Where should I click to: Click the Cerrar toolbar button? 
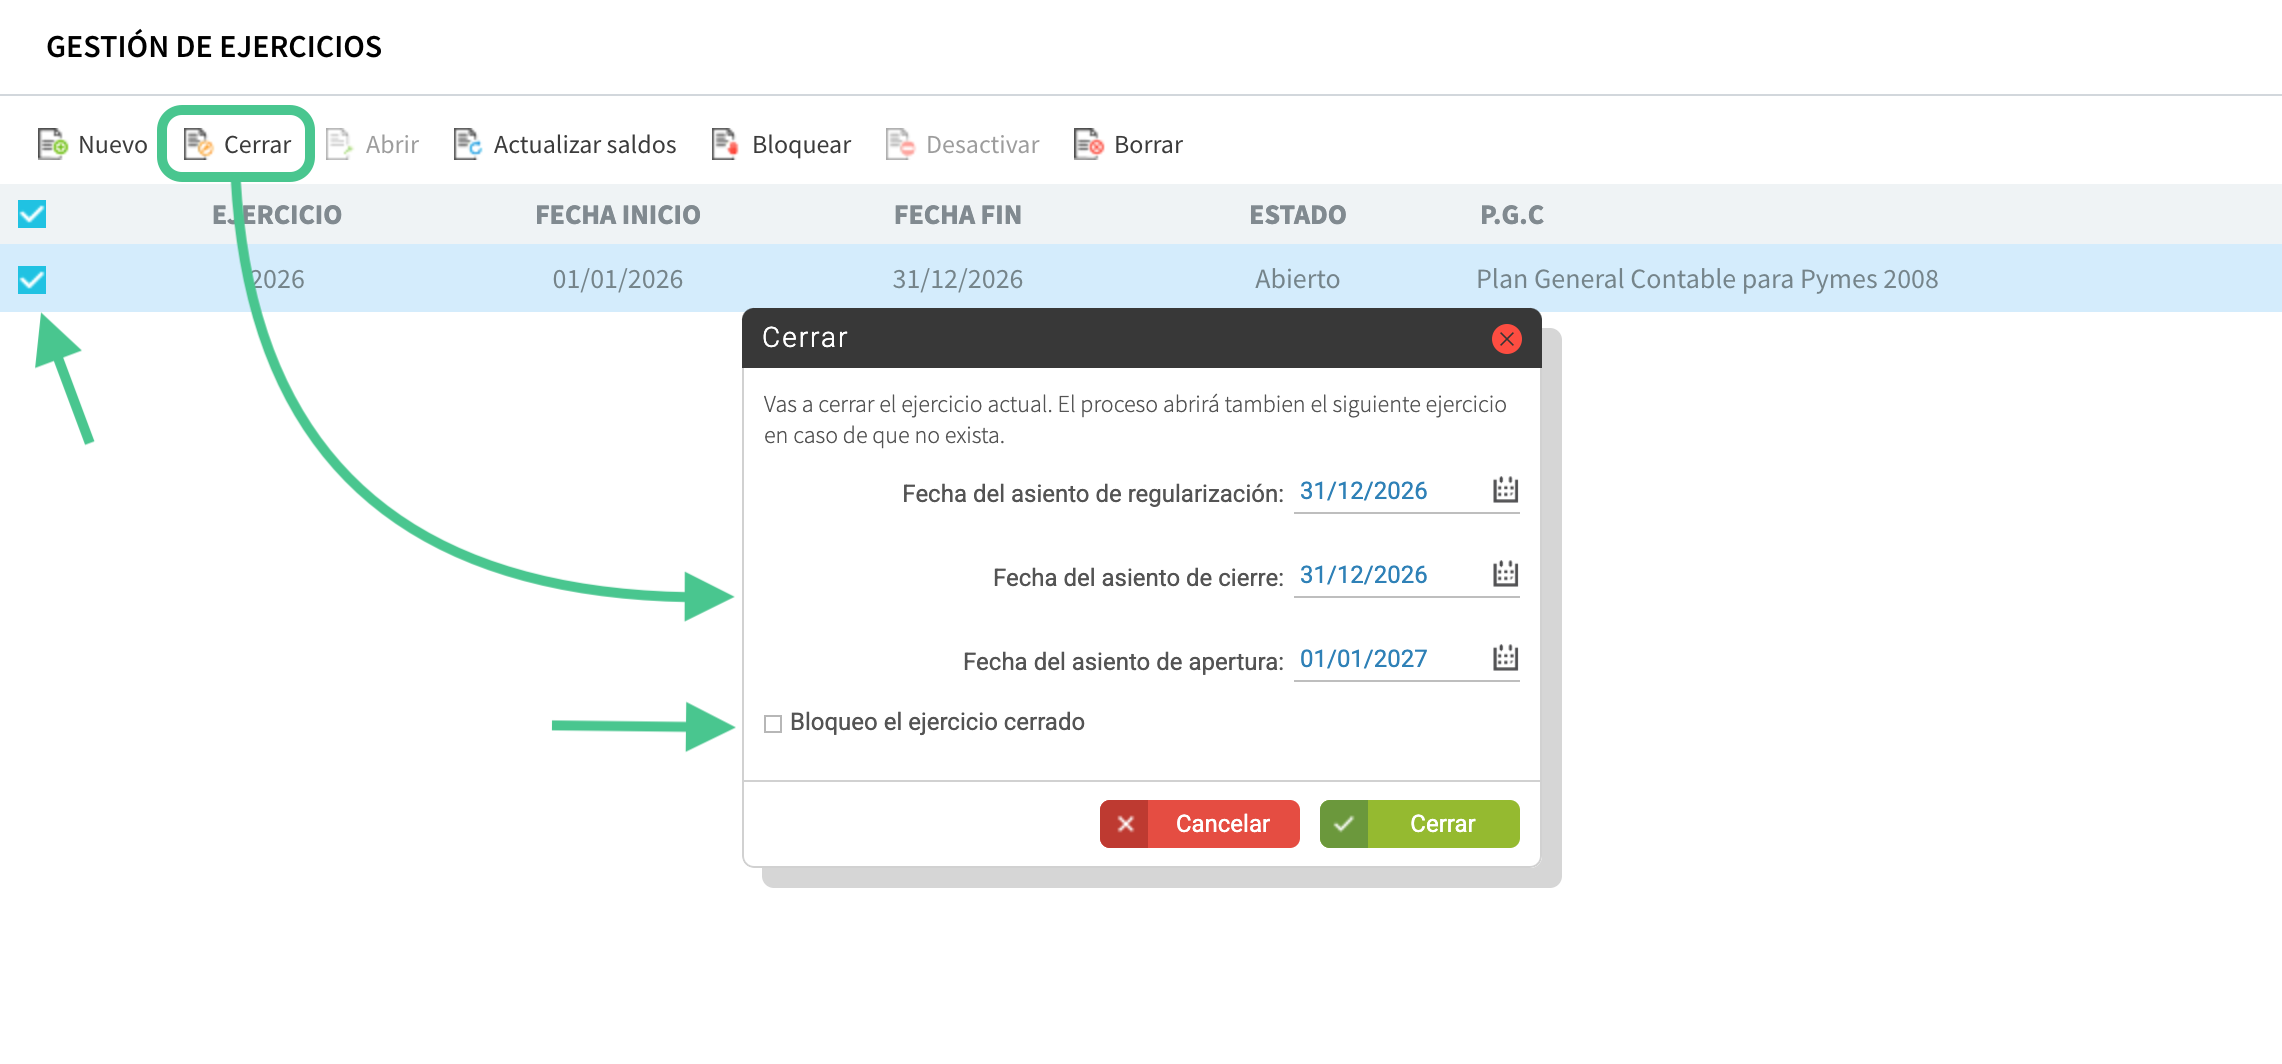coord(238,144)
